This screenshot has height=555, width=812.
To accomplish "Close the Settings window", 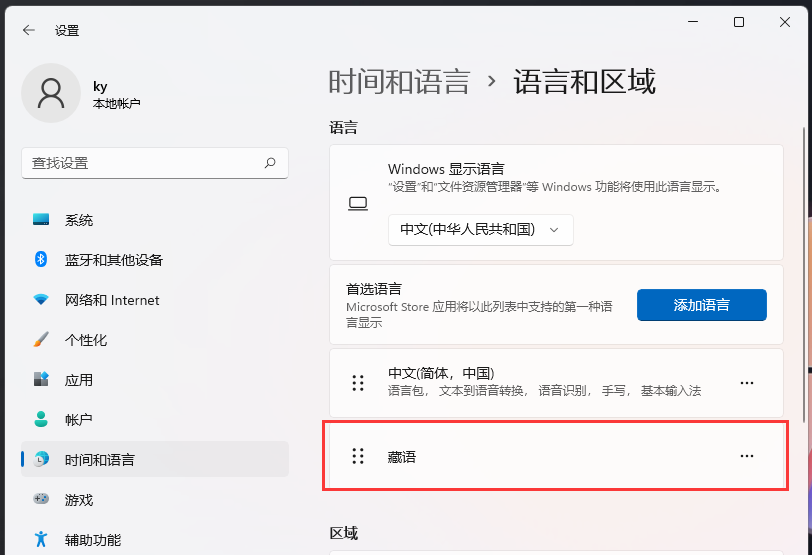I will pos(785,22).
